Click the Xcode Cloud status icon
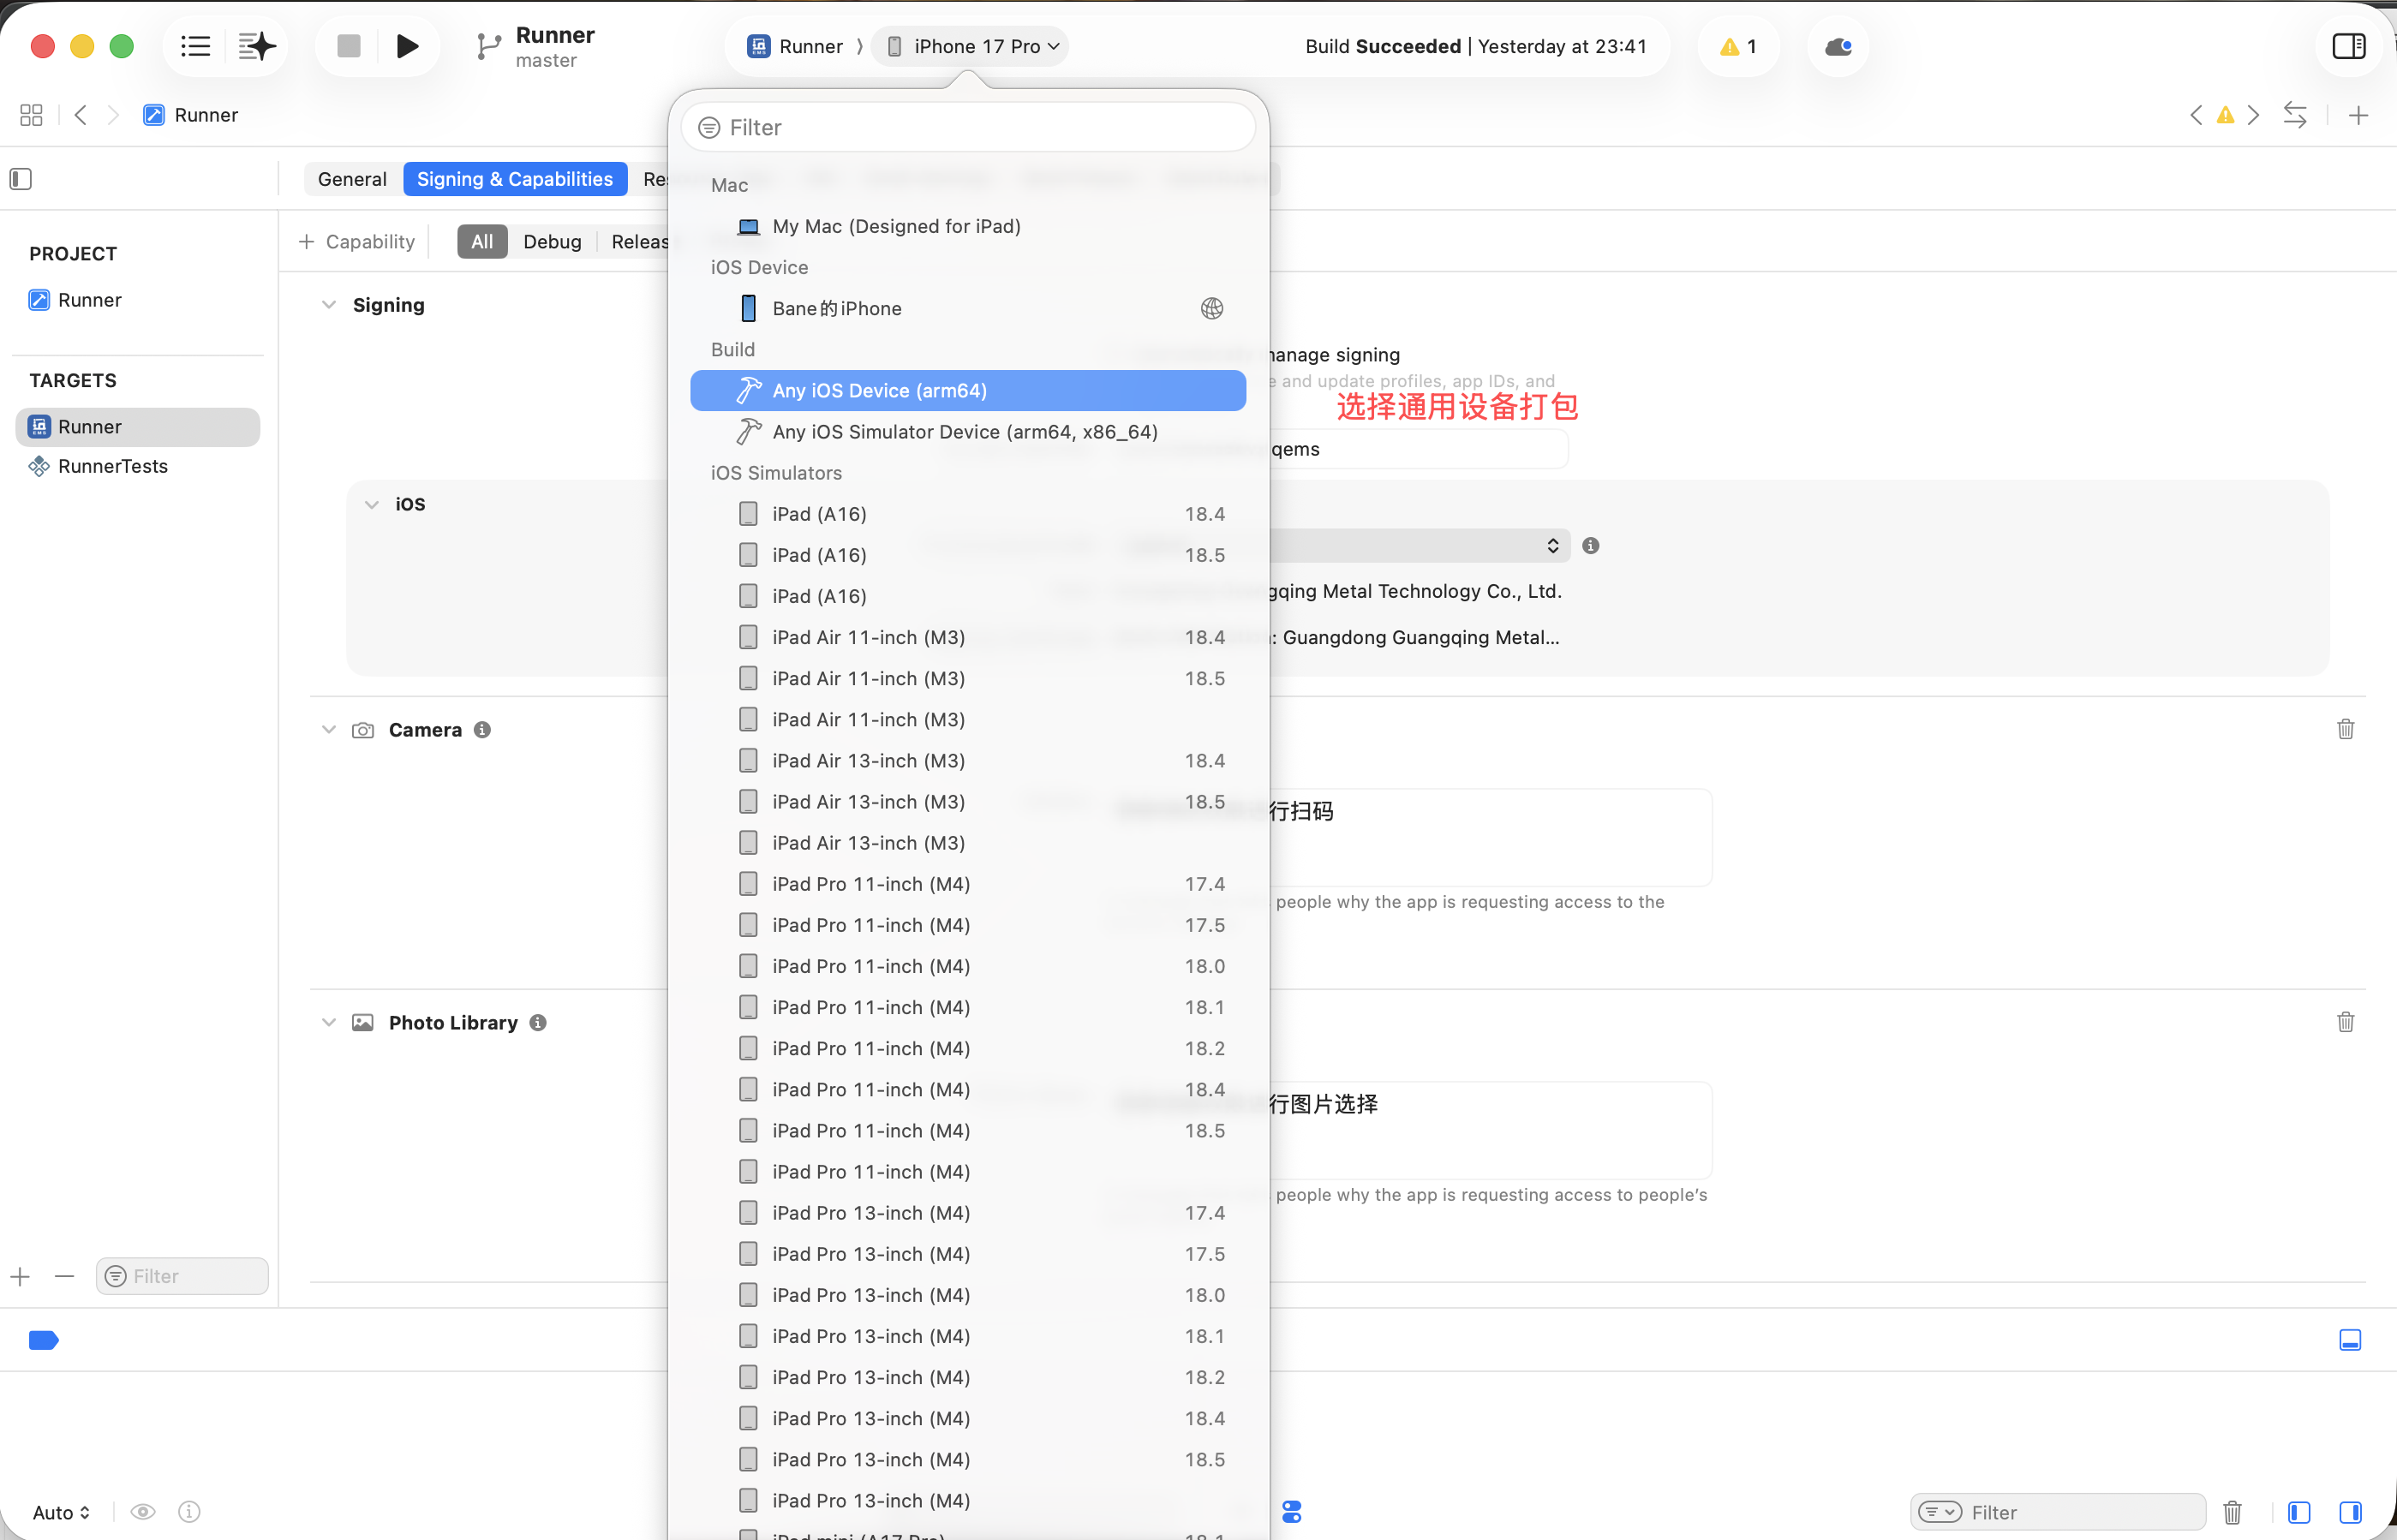2397x1540 pixels. (1838, 46)
